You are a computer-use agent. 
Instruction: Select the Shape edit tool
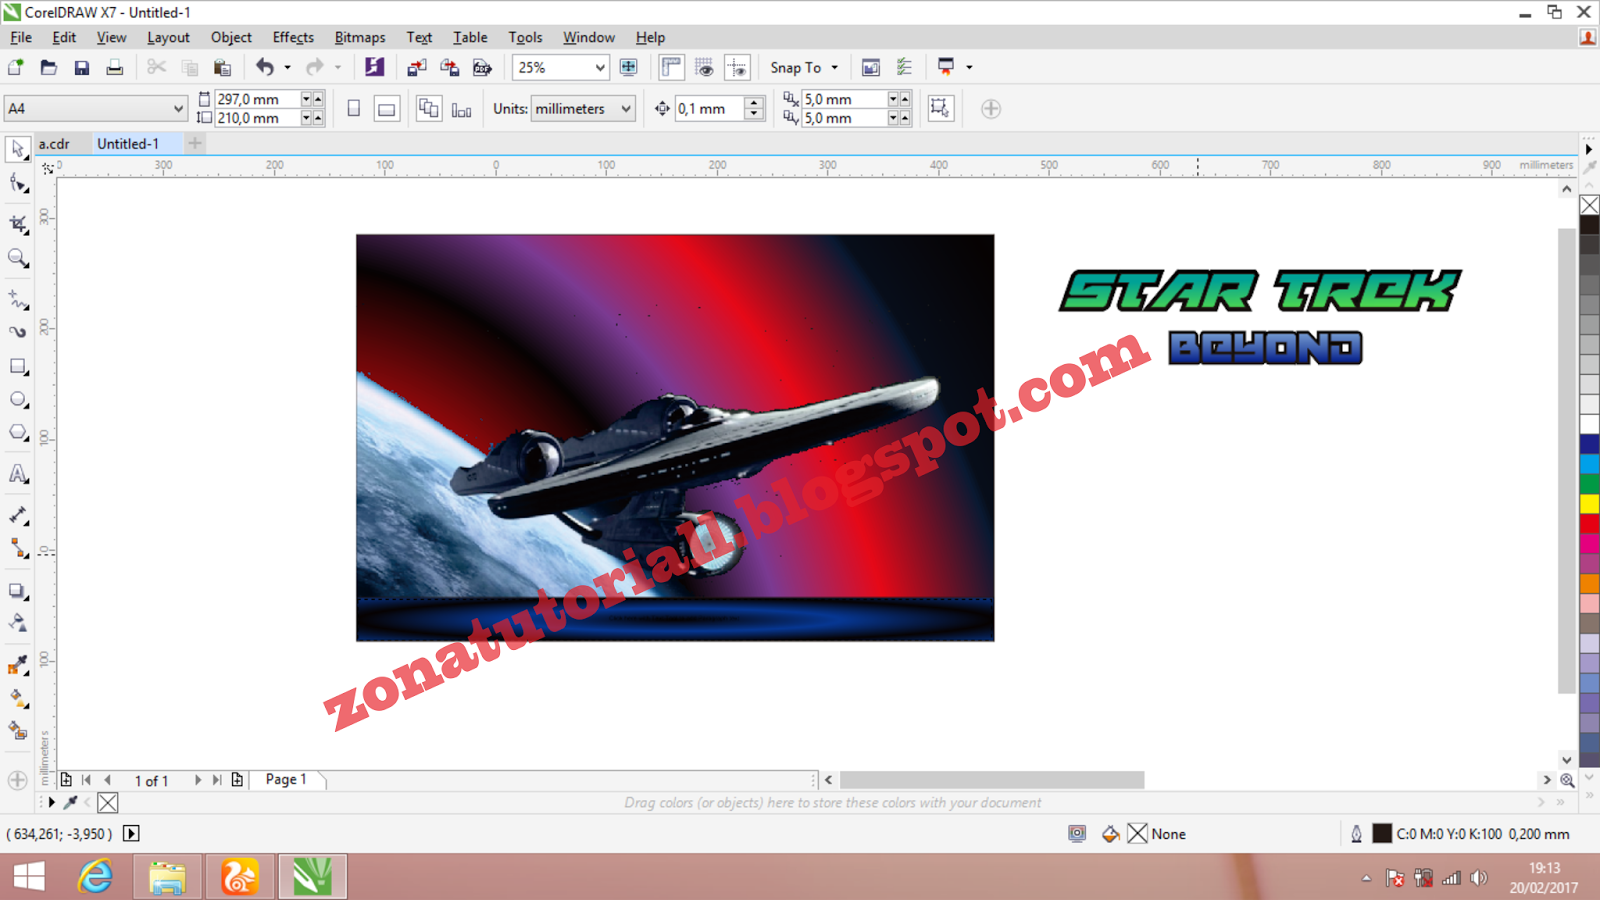18,184
